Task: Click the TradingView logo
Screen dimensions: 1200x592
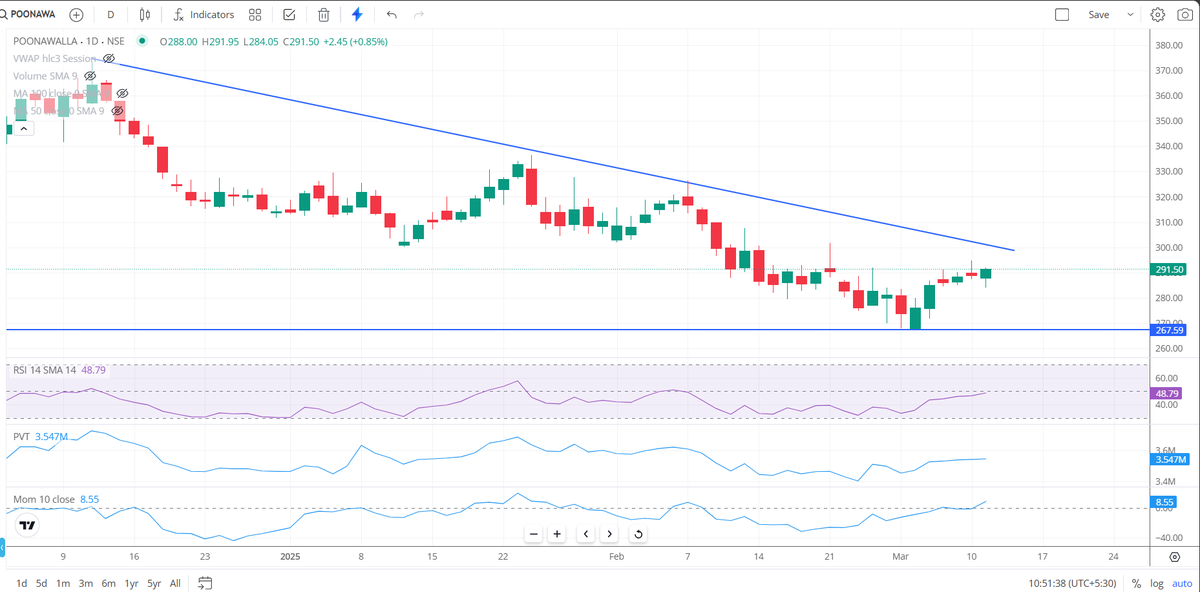Action: point(28,526)
